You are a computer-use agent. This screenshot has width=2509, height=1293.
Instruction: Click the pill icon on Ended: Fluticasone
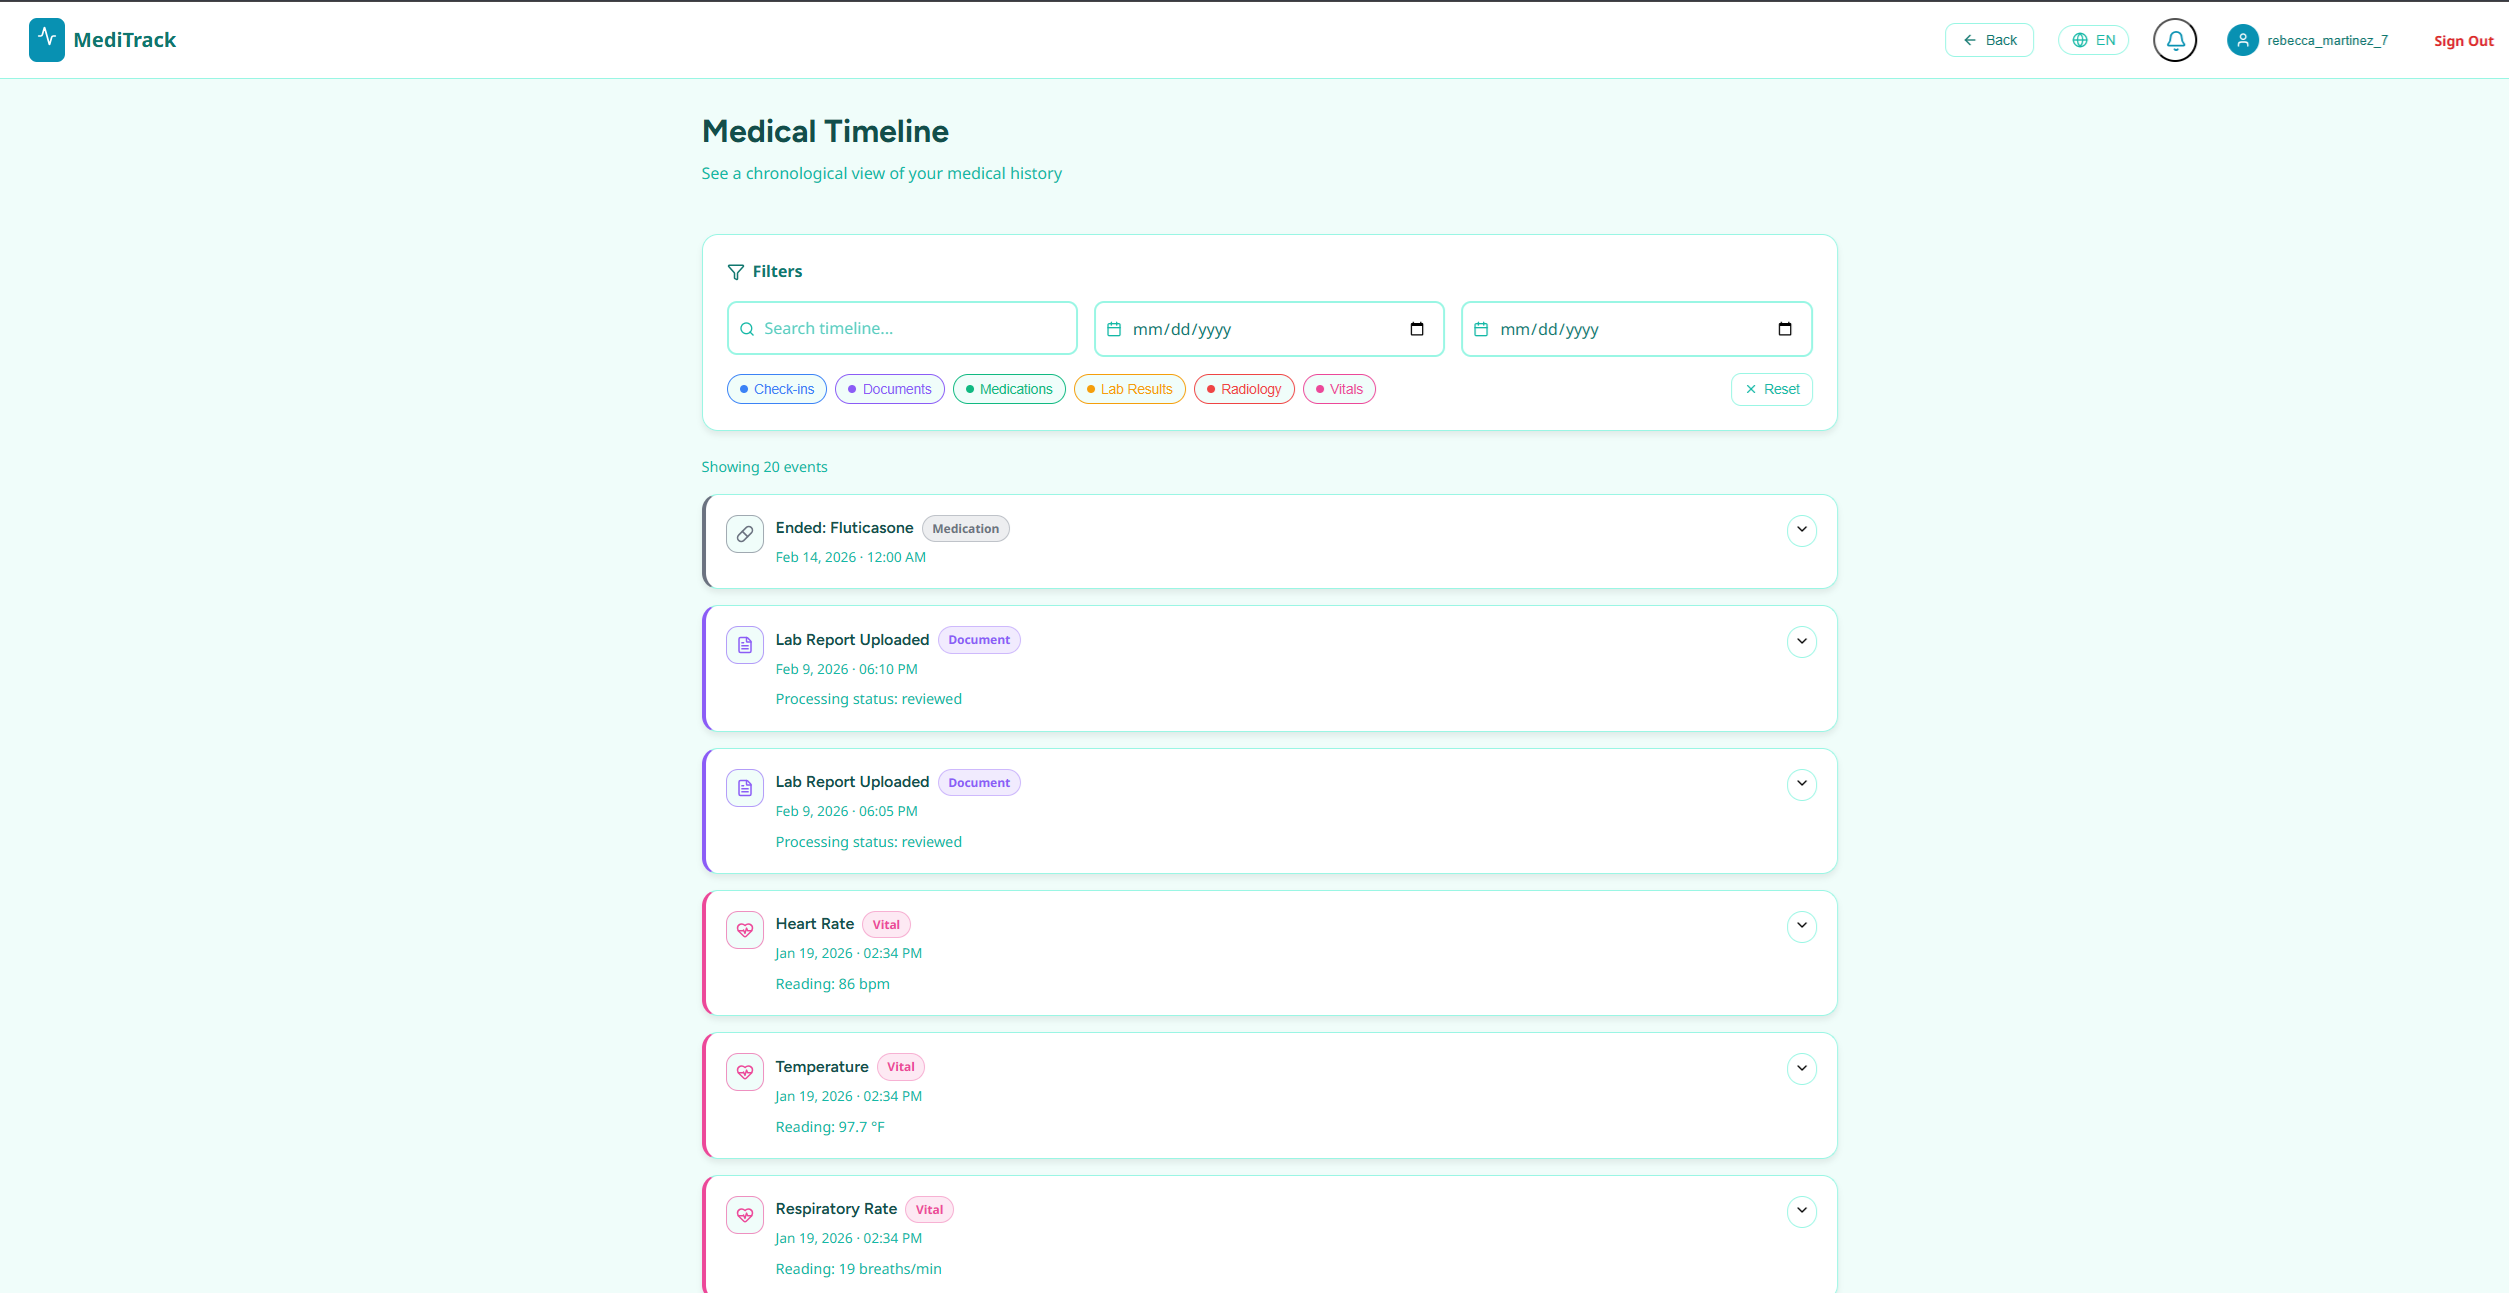pyautogui.click(x=745, y=534)
